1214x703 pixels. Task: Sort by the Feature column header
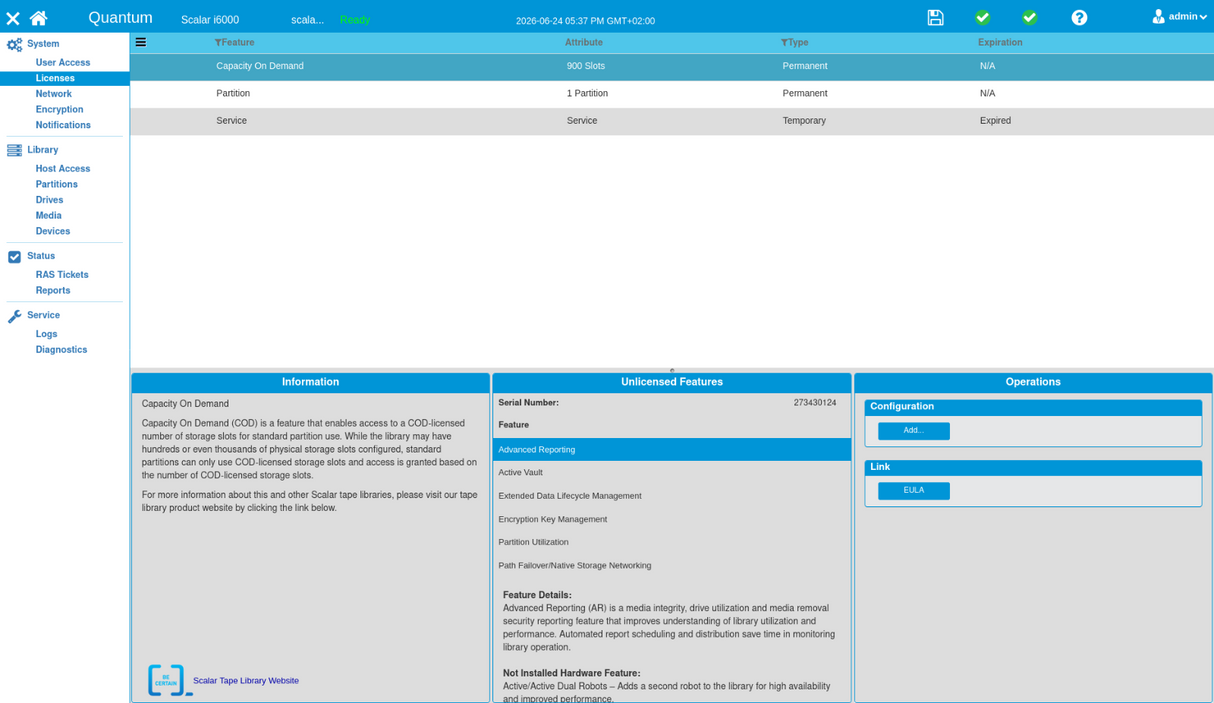coord(238,43)
